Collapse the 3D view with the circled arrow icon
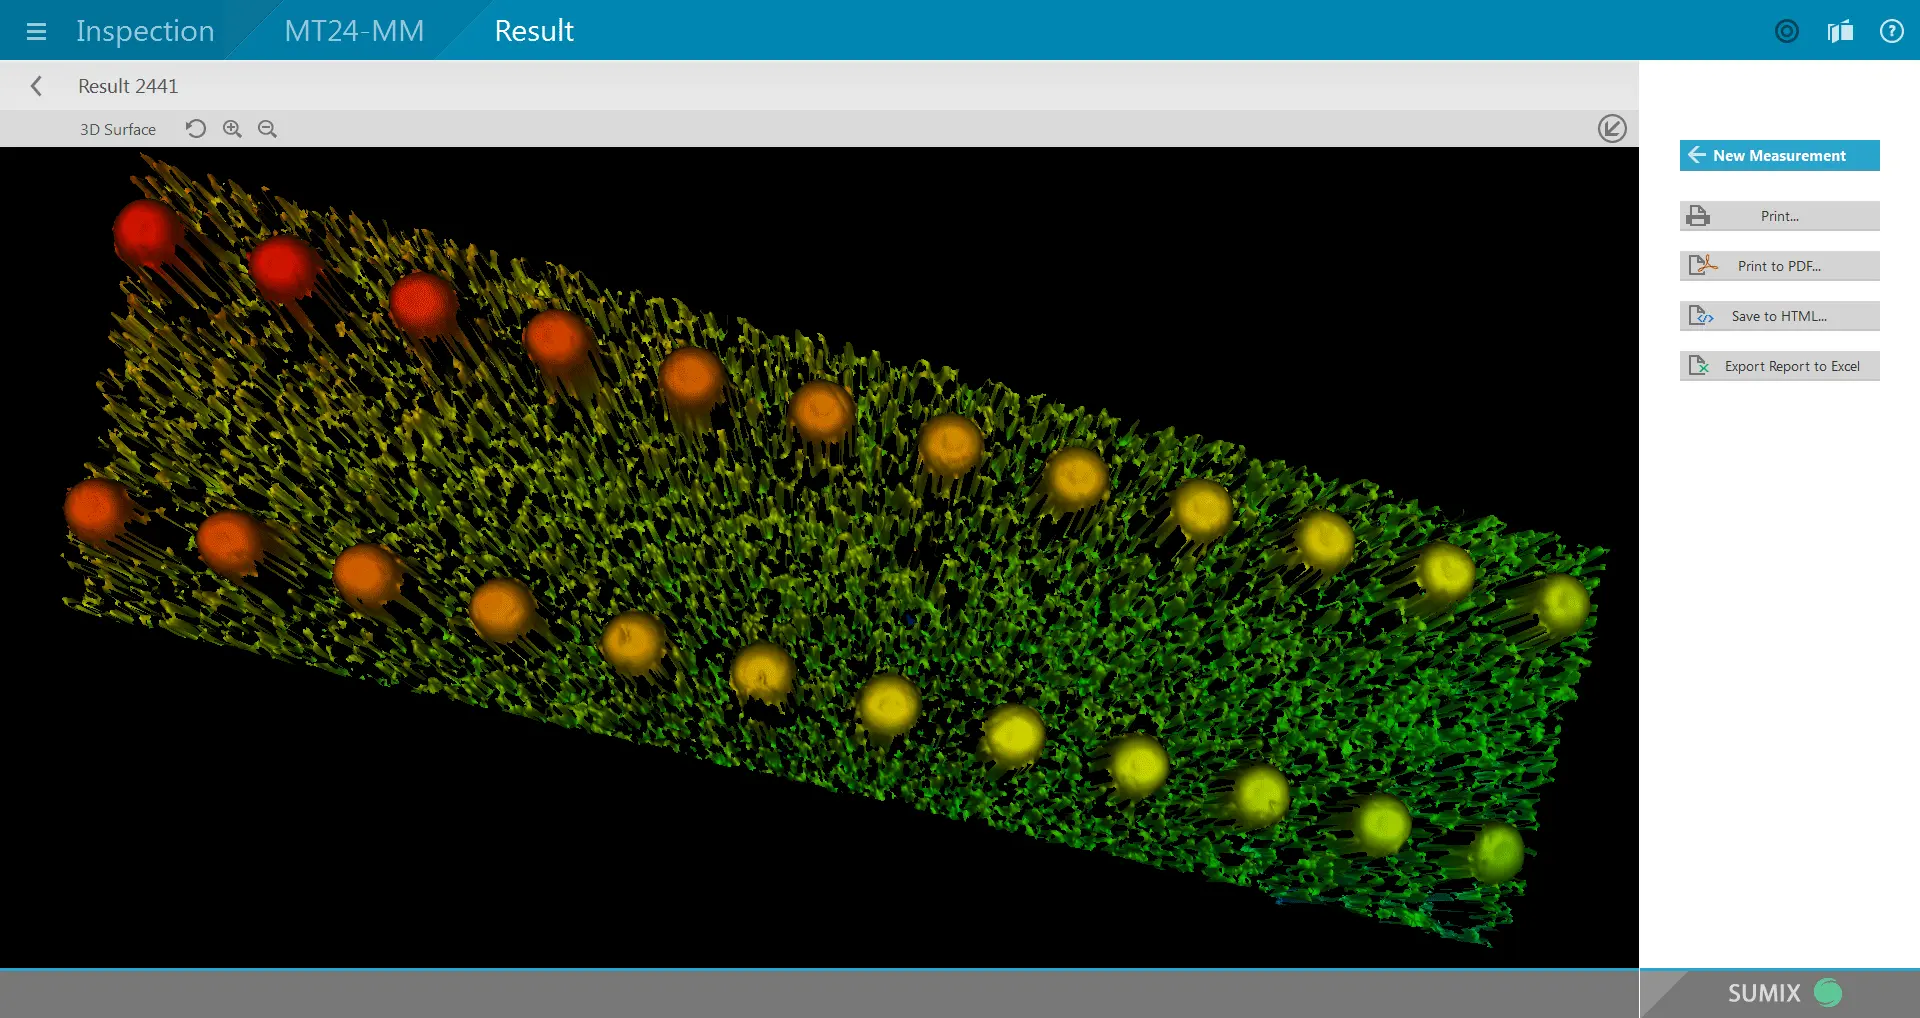Viewport: 1920px width, 1018px height. tap(1611, 129)
